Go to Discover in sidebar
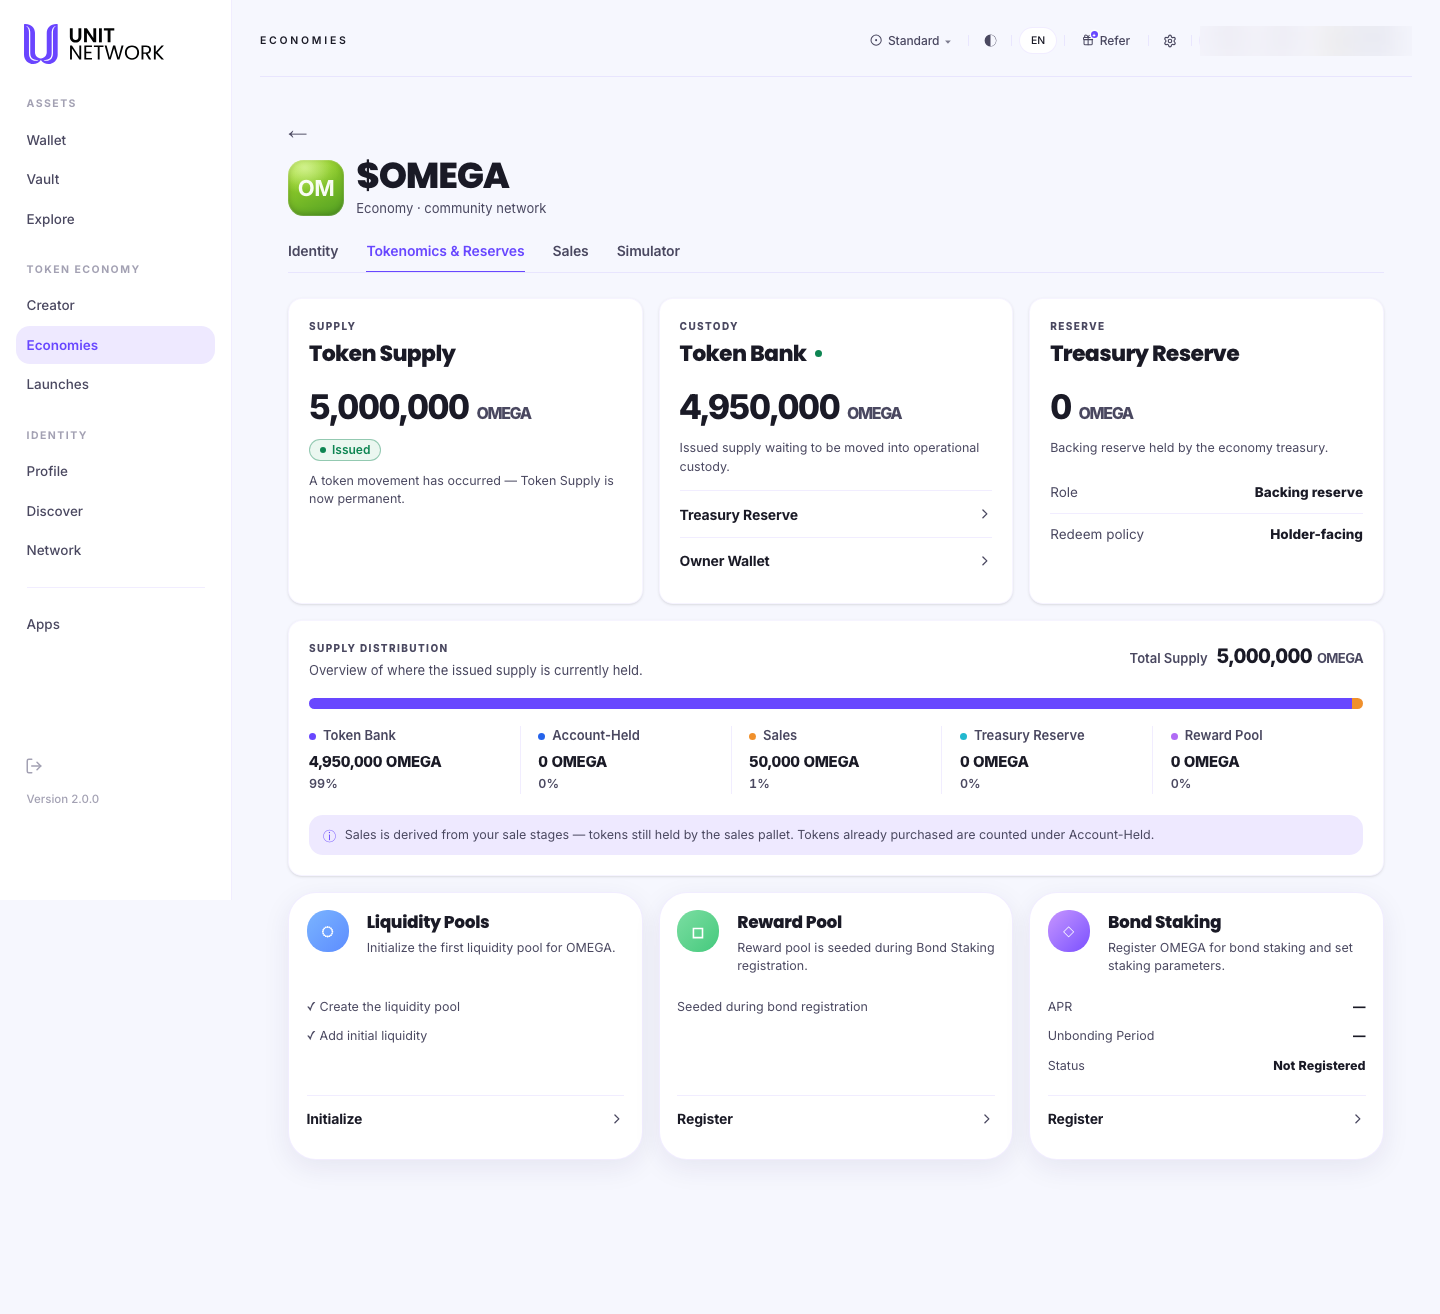This screenshot has height=1314, width=1440. [115, 511]
